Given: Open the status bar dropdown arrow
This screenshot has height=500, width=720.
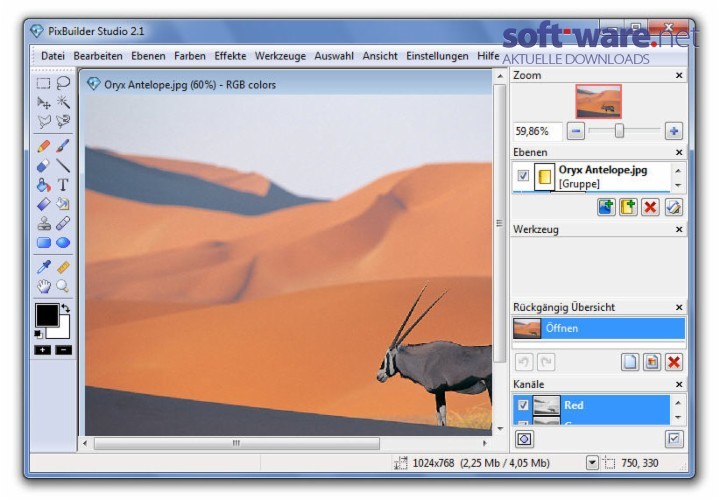Looking at the screenshot, I should (592, 462).
